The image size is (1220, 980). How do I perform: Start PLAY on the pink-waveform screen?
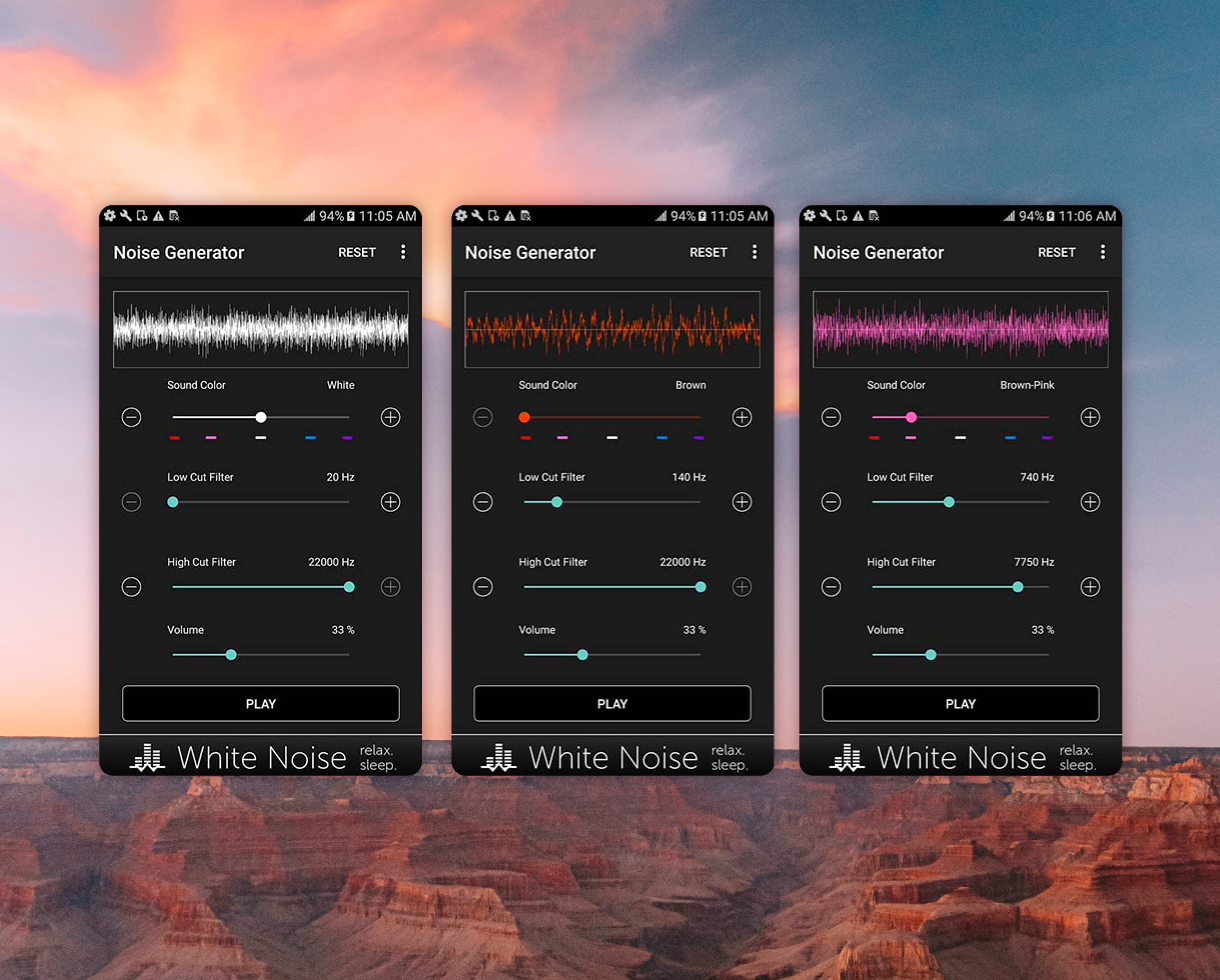click(x=961, y=704)
